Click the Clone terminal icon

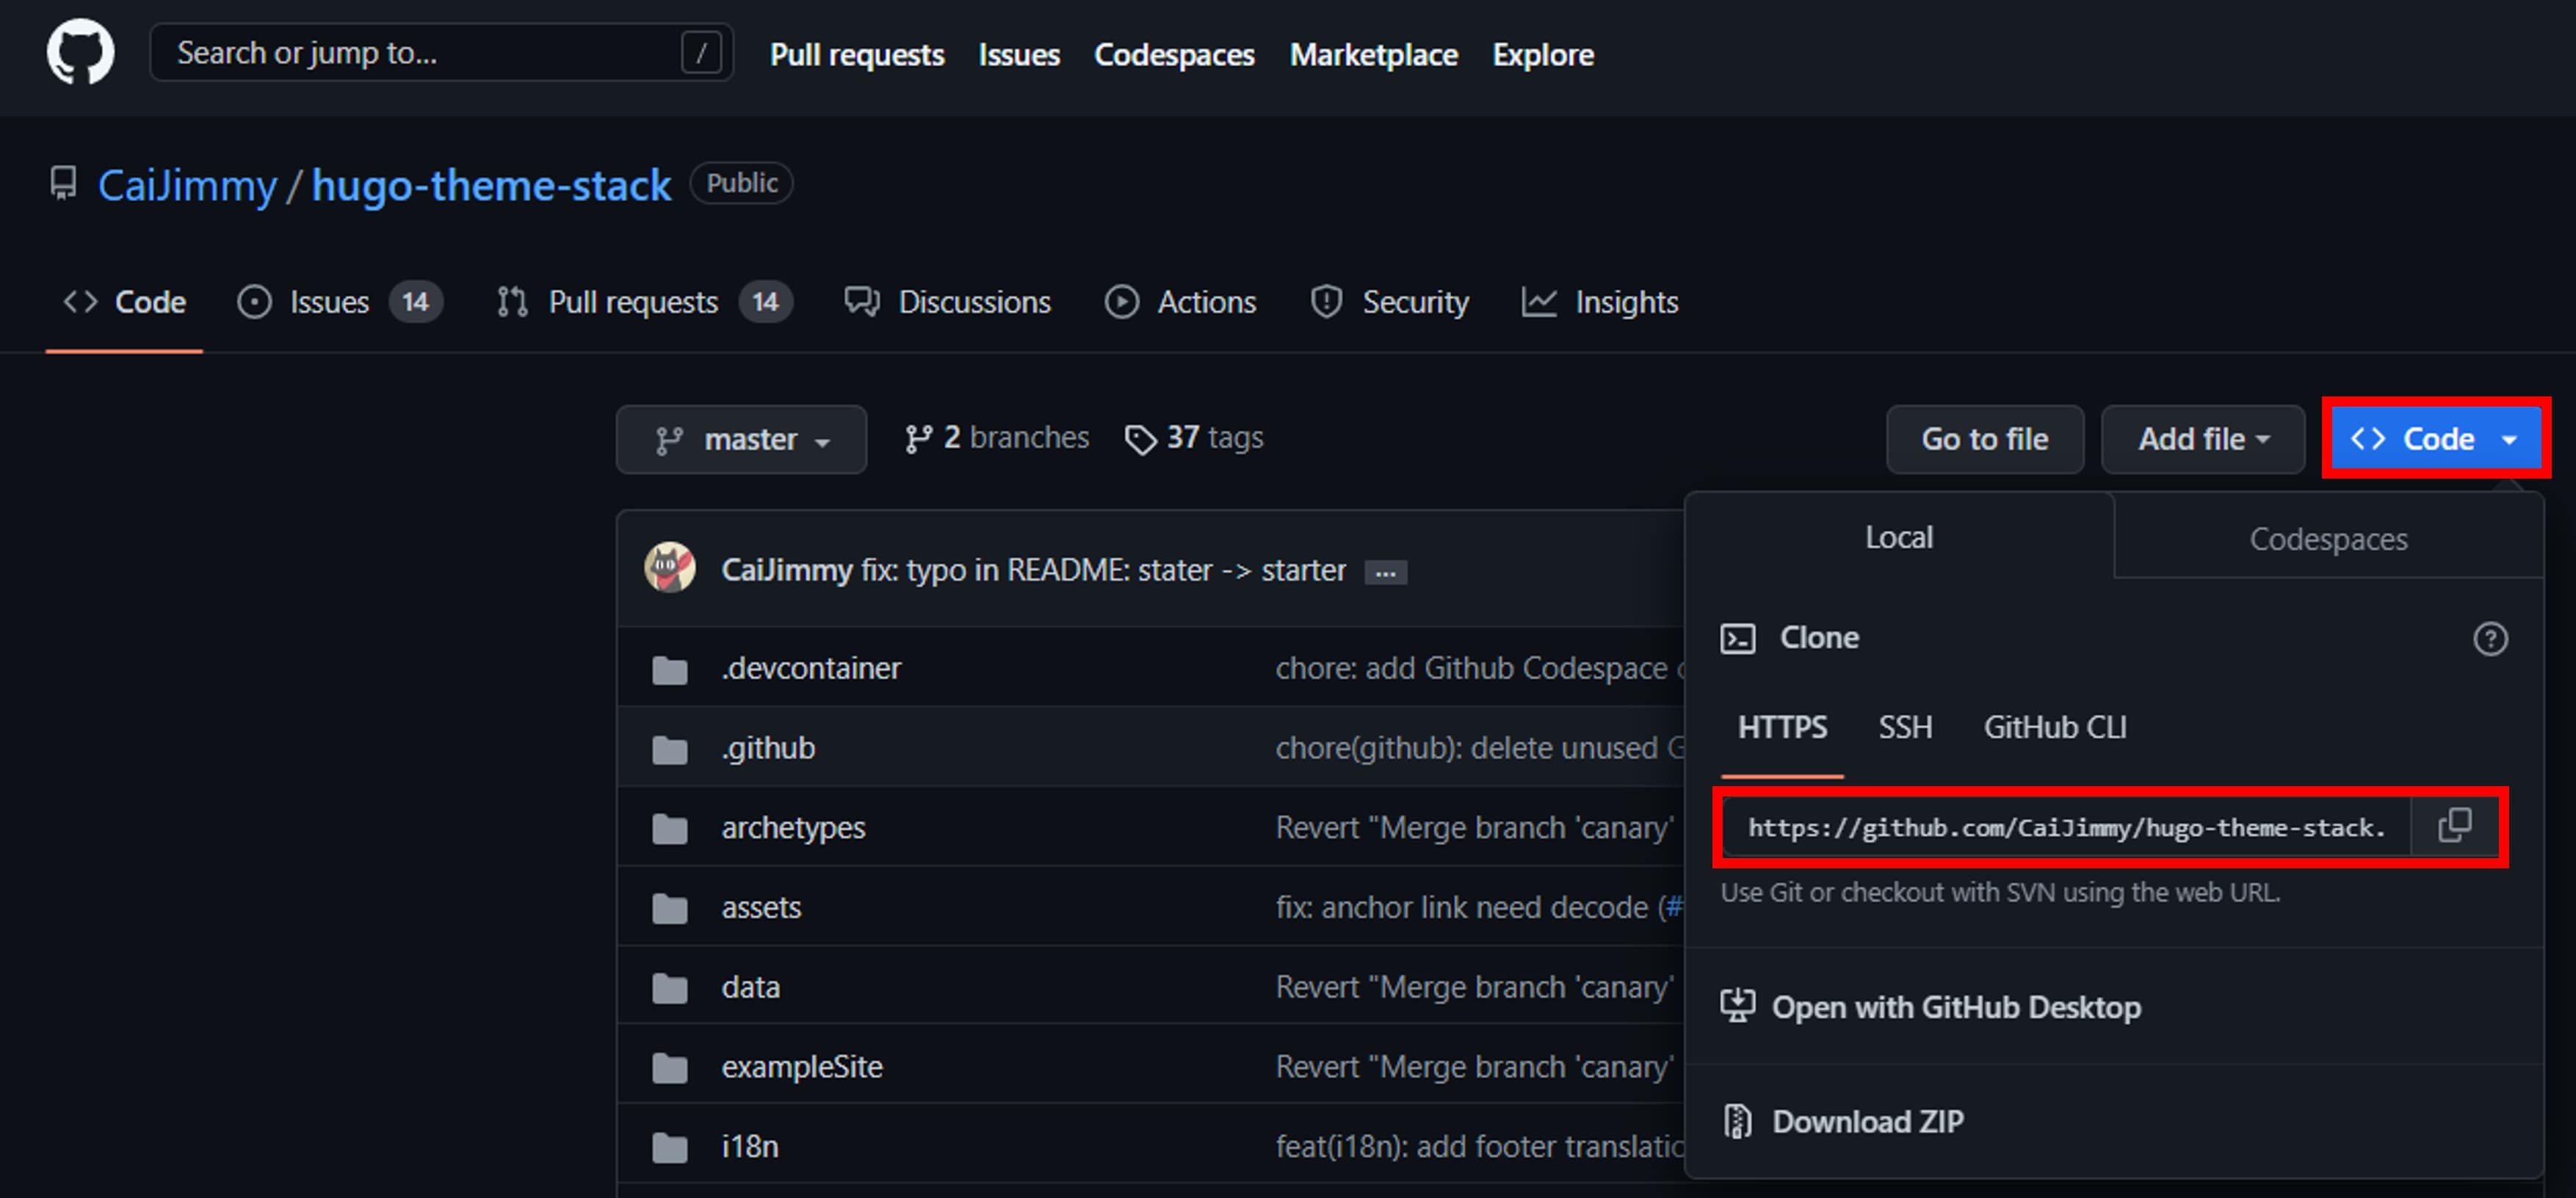pos(1737,638)
